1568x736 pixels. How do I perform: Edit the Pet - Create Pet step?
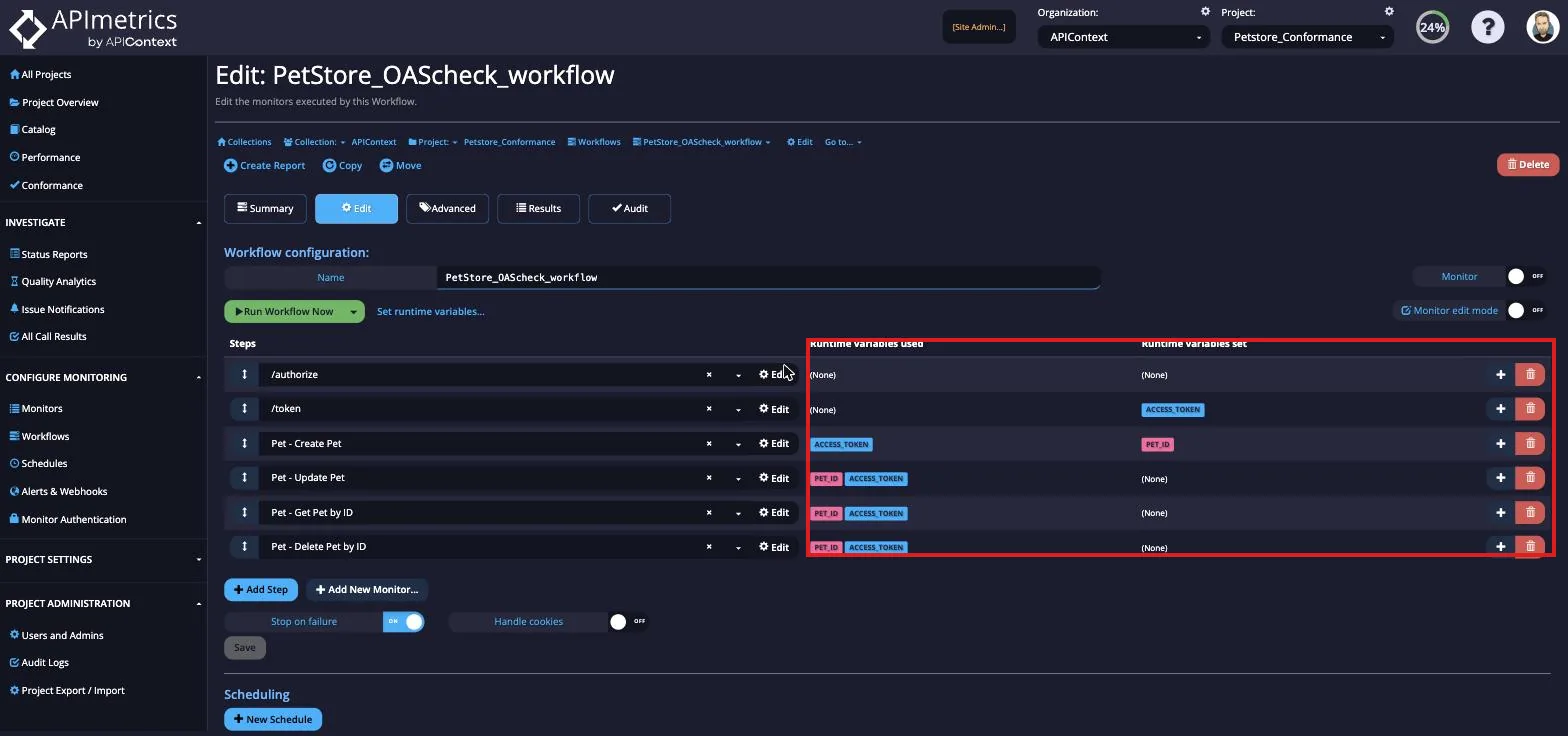click(x=774, y=444)
